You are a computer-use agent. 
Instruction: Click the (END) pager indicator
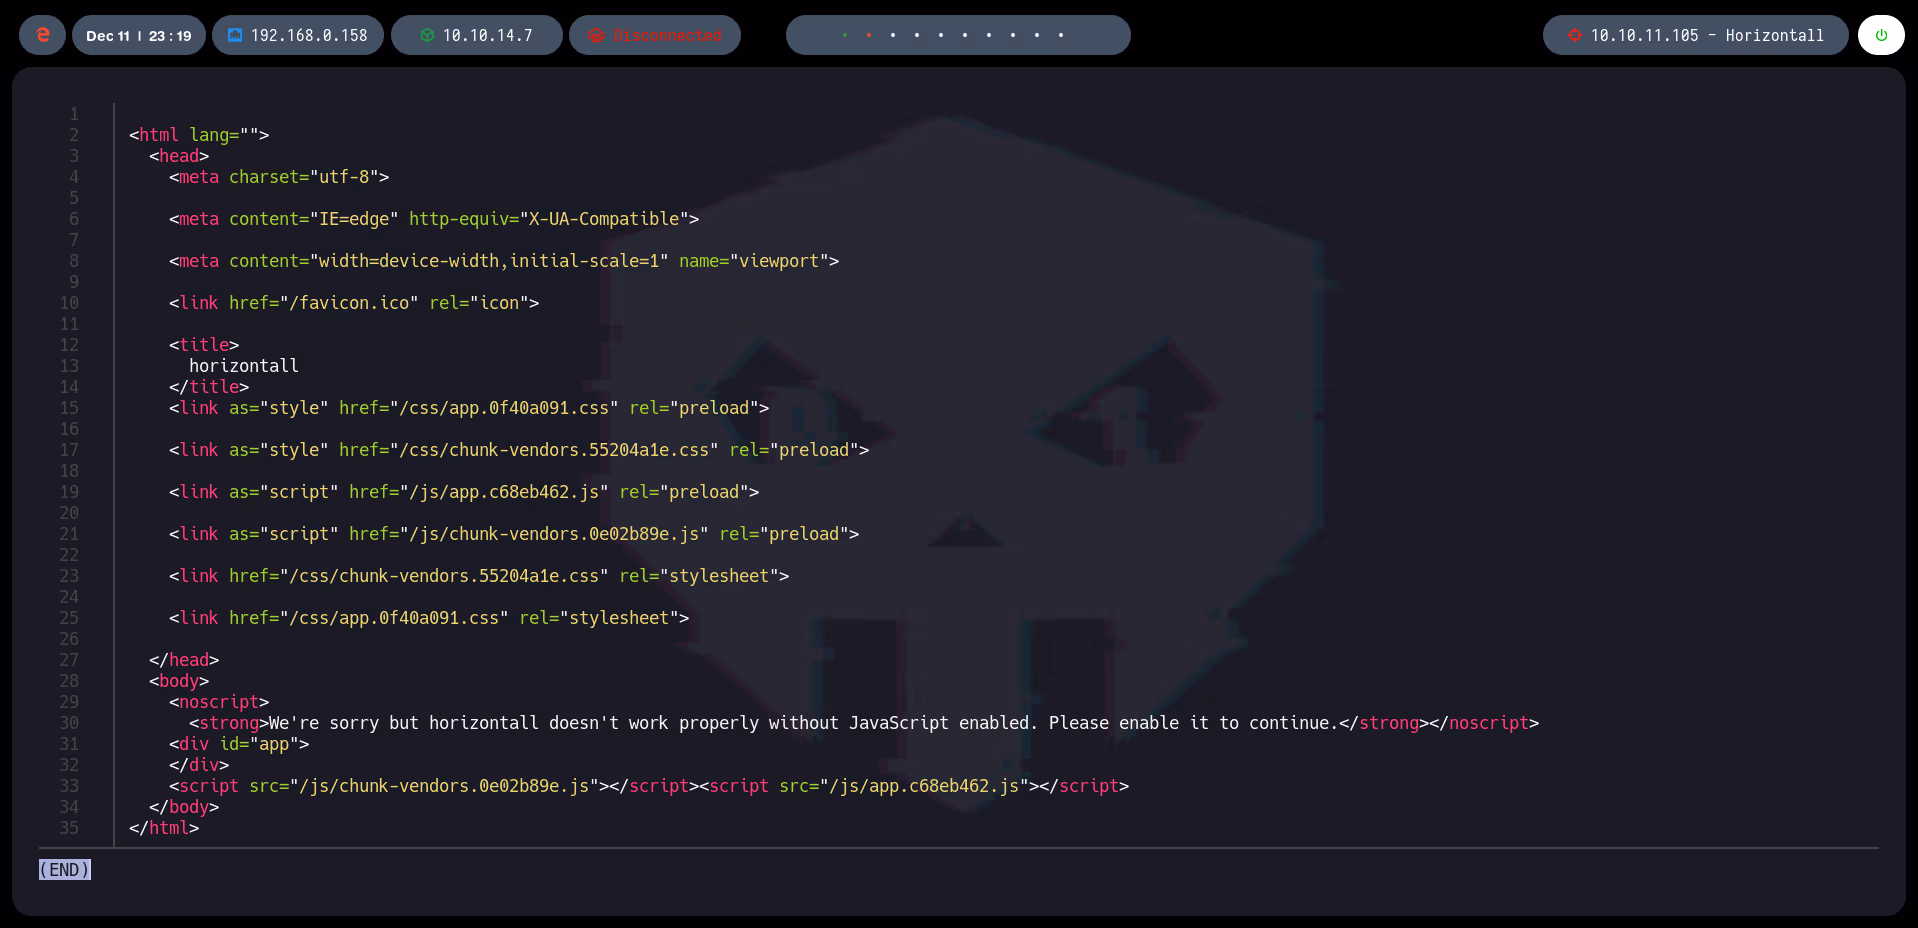[x=64, y=870]
